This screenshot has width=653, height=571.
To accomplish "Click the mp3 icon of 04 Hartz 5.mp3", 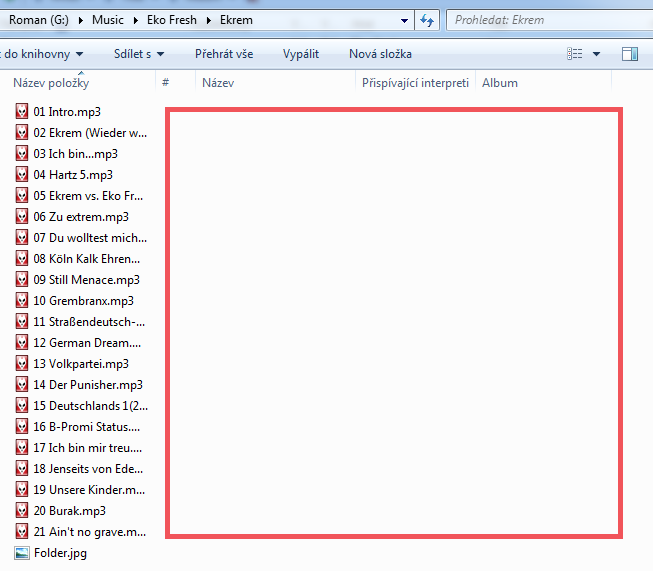I will 22,175.
